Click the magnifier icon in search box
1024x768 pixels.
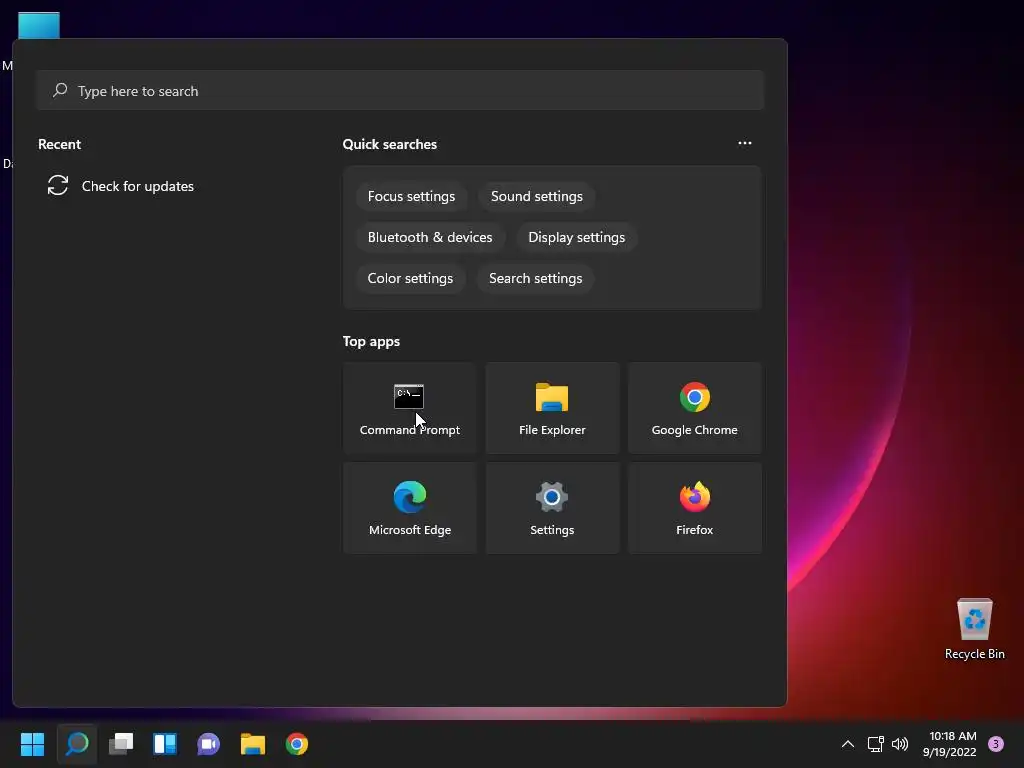[60, 90]
